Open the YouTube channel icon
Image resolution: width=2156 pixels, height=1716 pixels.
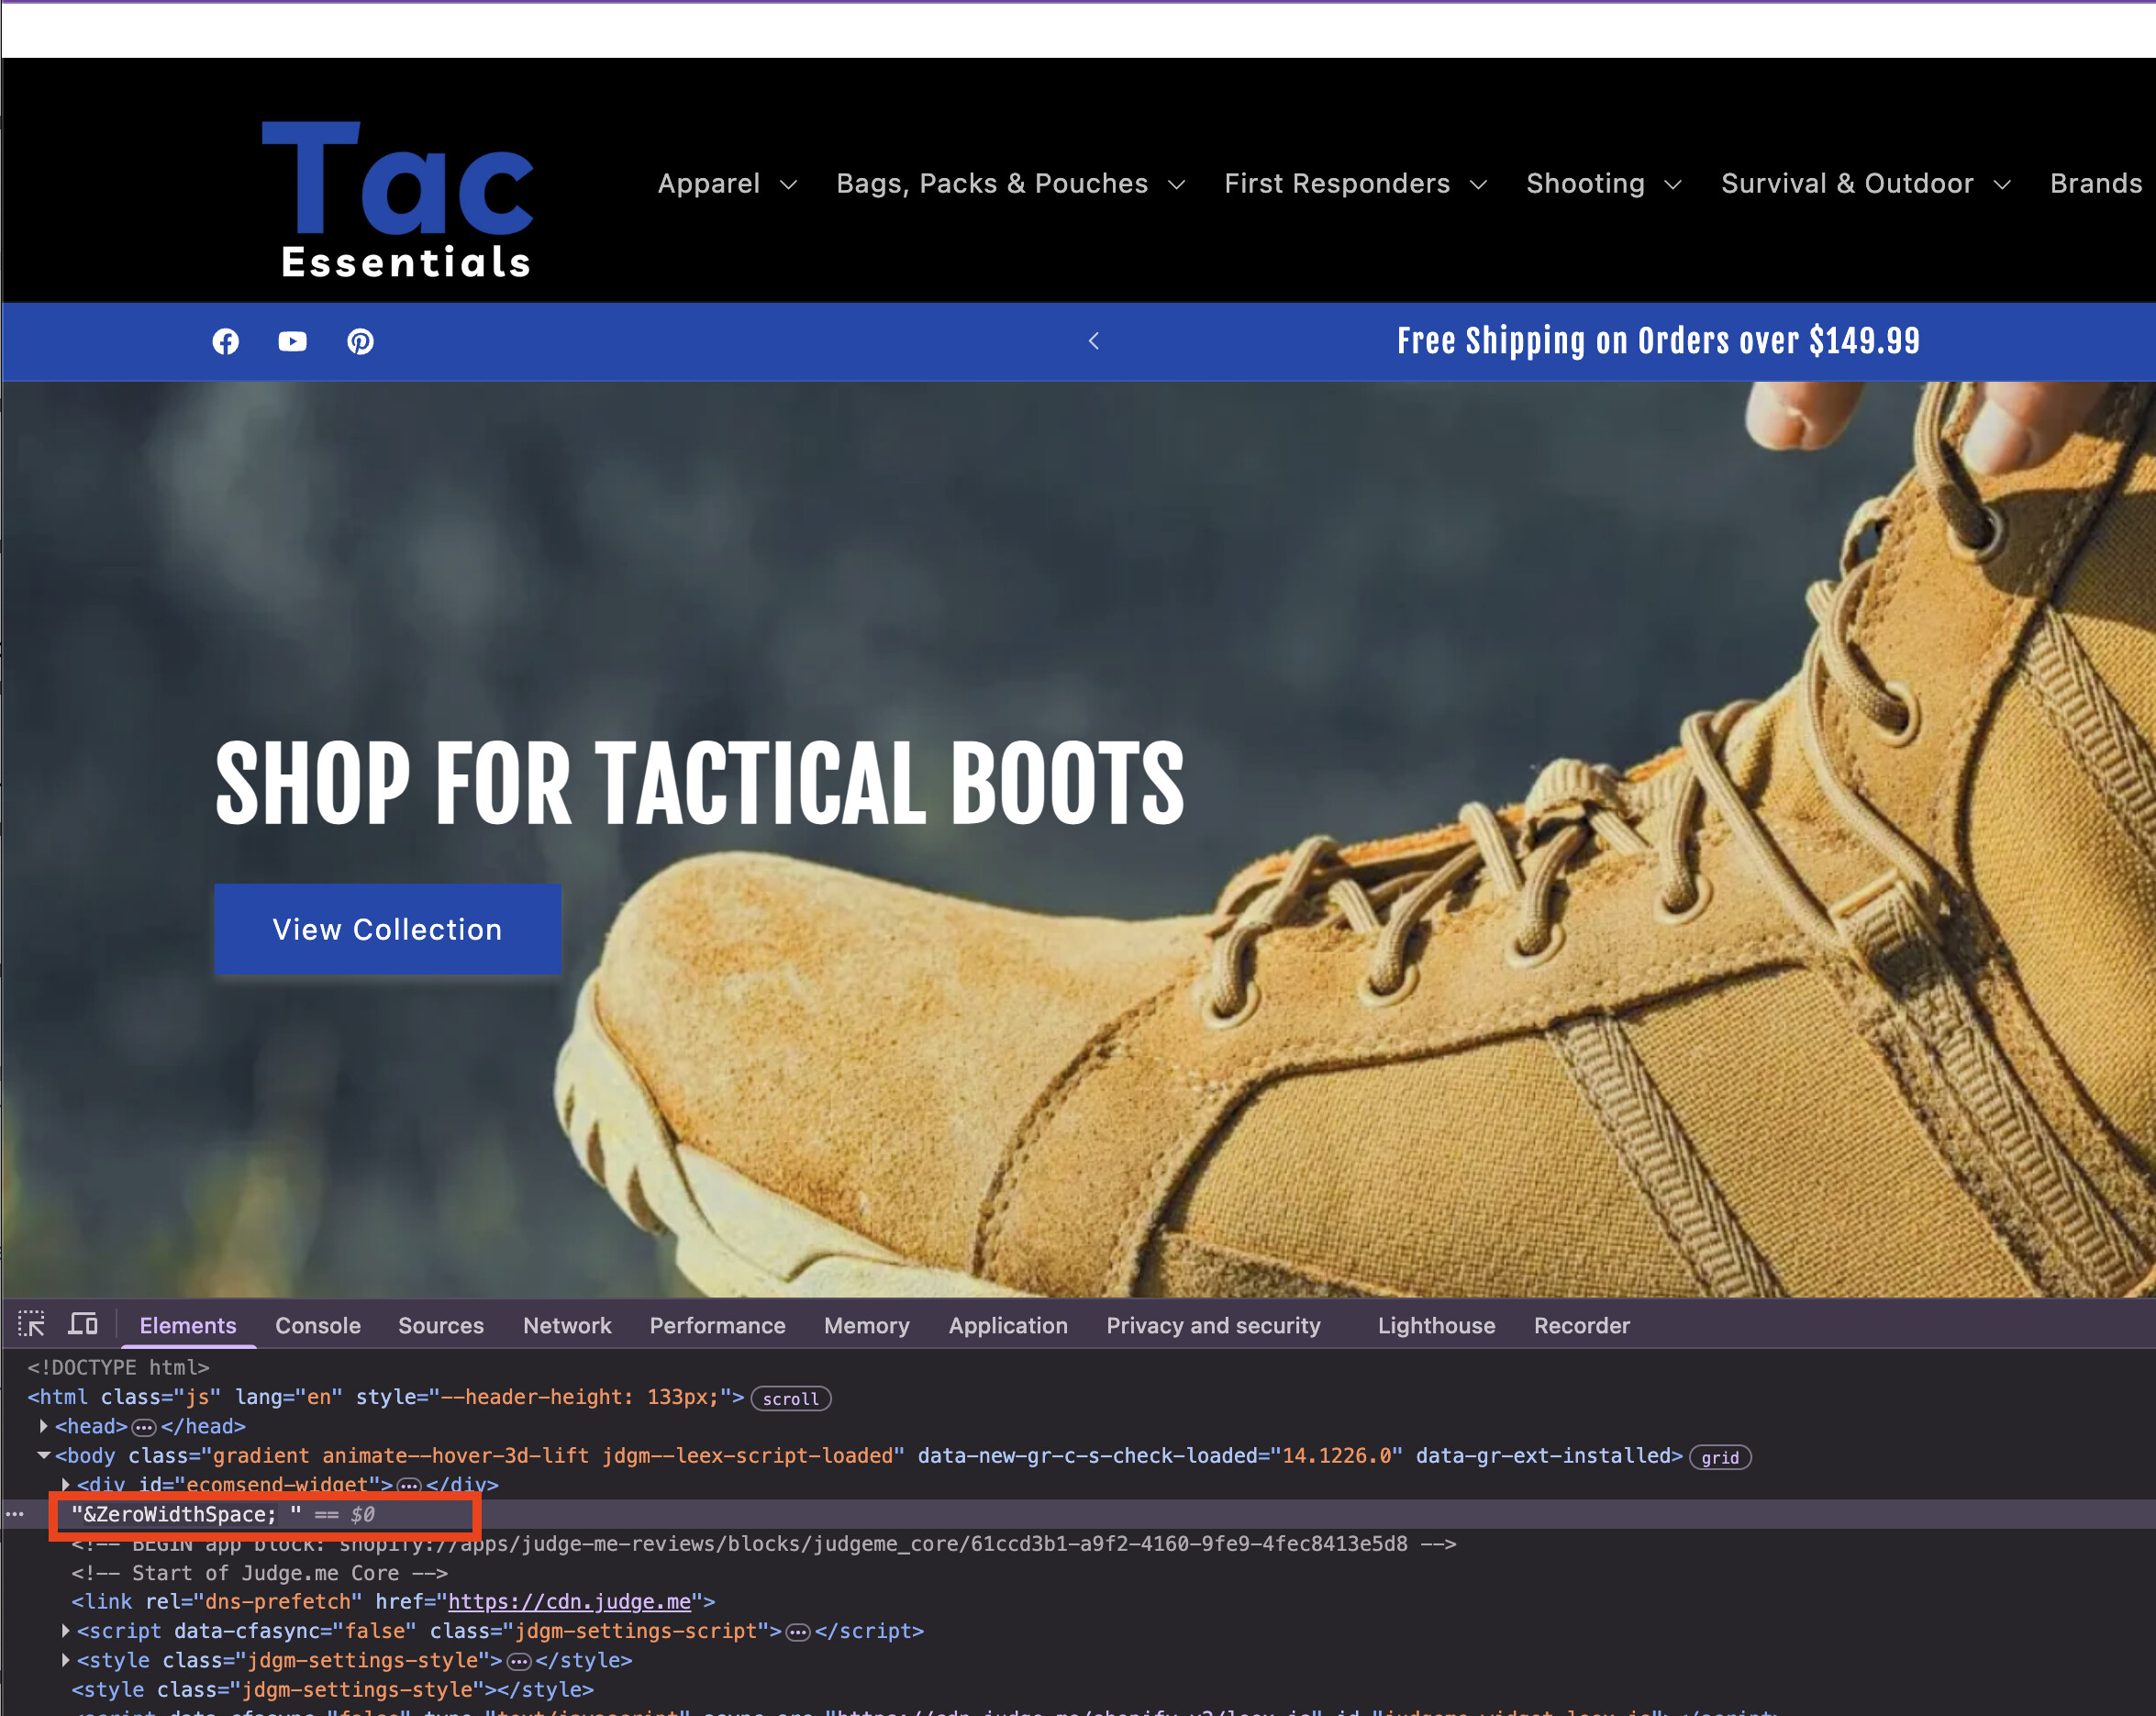tap(292, 342)
